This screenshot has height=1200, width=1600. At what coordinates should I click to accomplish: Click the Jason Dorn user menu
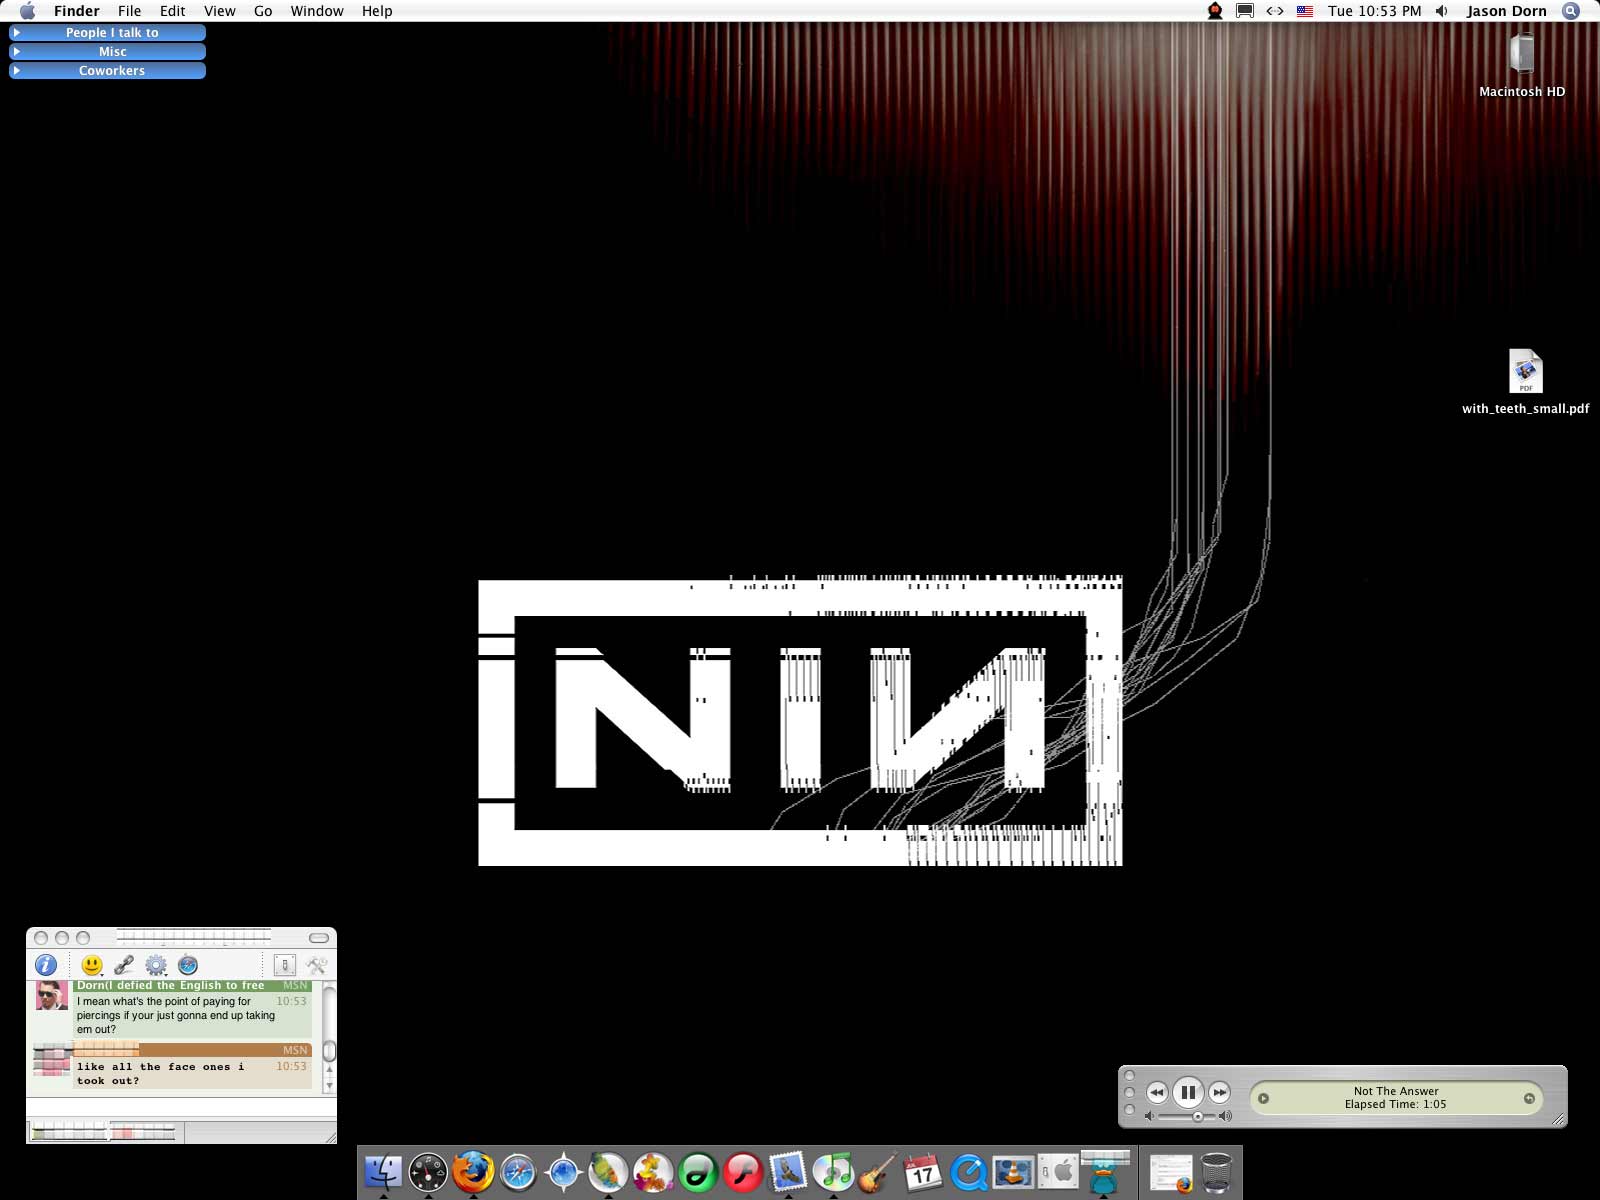pyautogui.click(x=1506, y=11)
